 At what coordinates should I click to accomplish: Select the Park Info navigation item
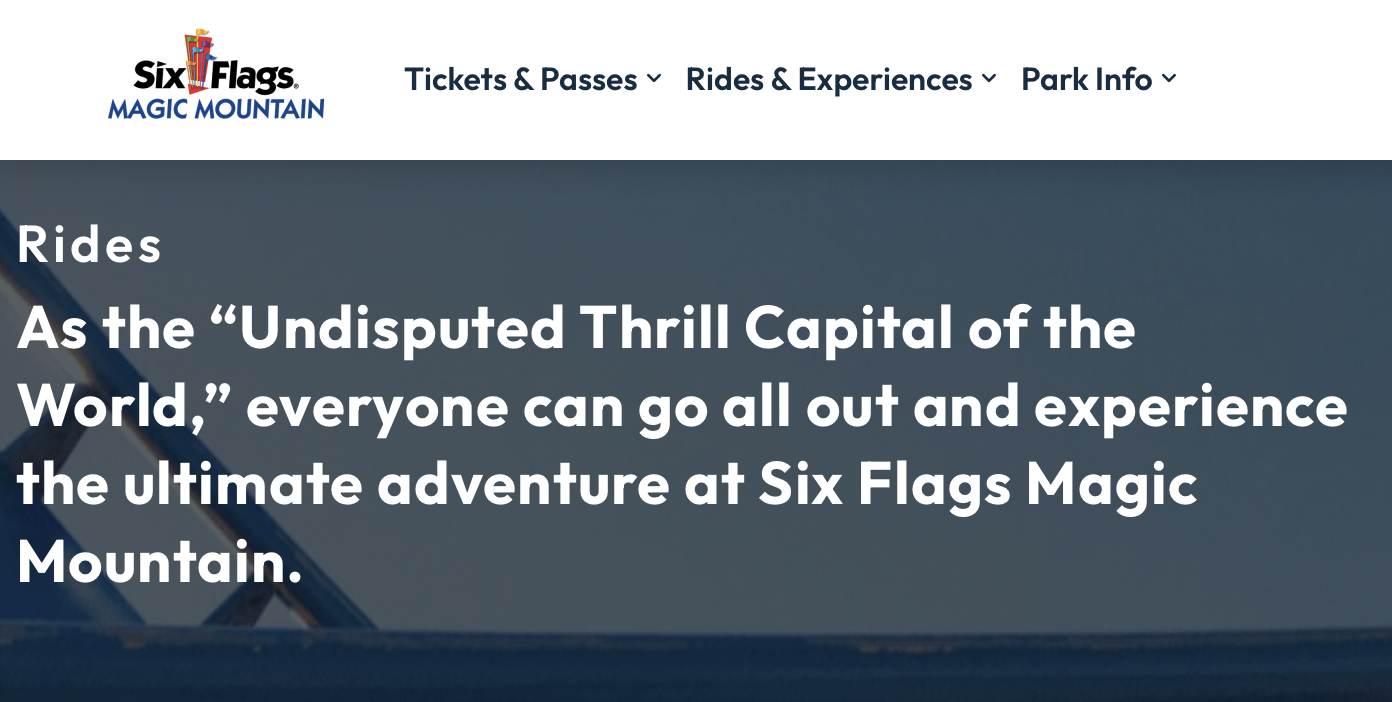1086,79
